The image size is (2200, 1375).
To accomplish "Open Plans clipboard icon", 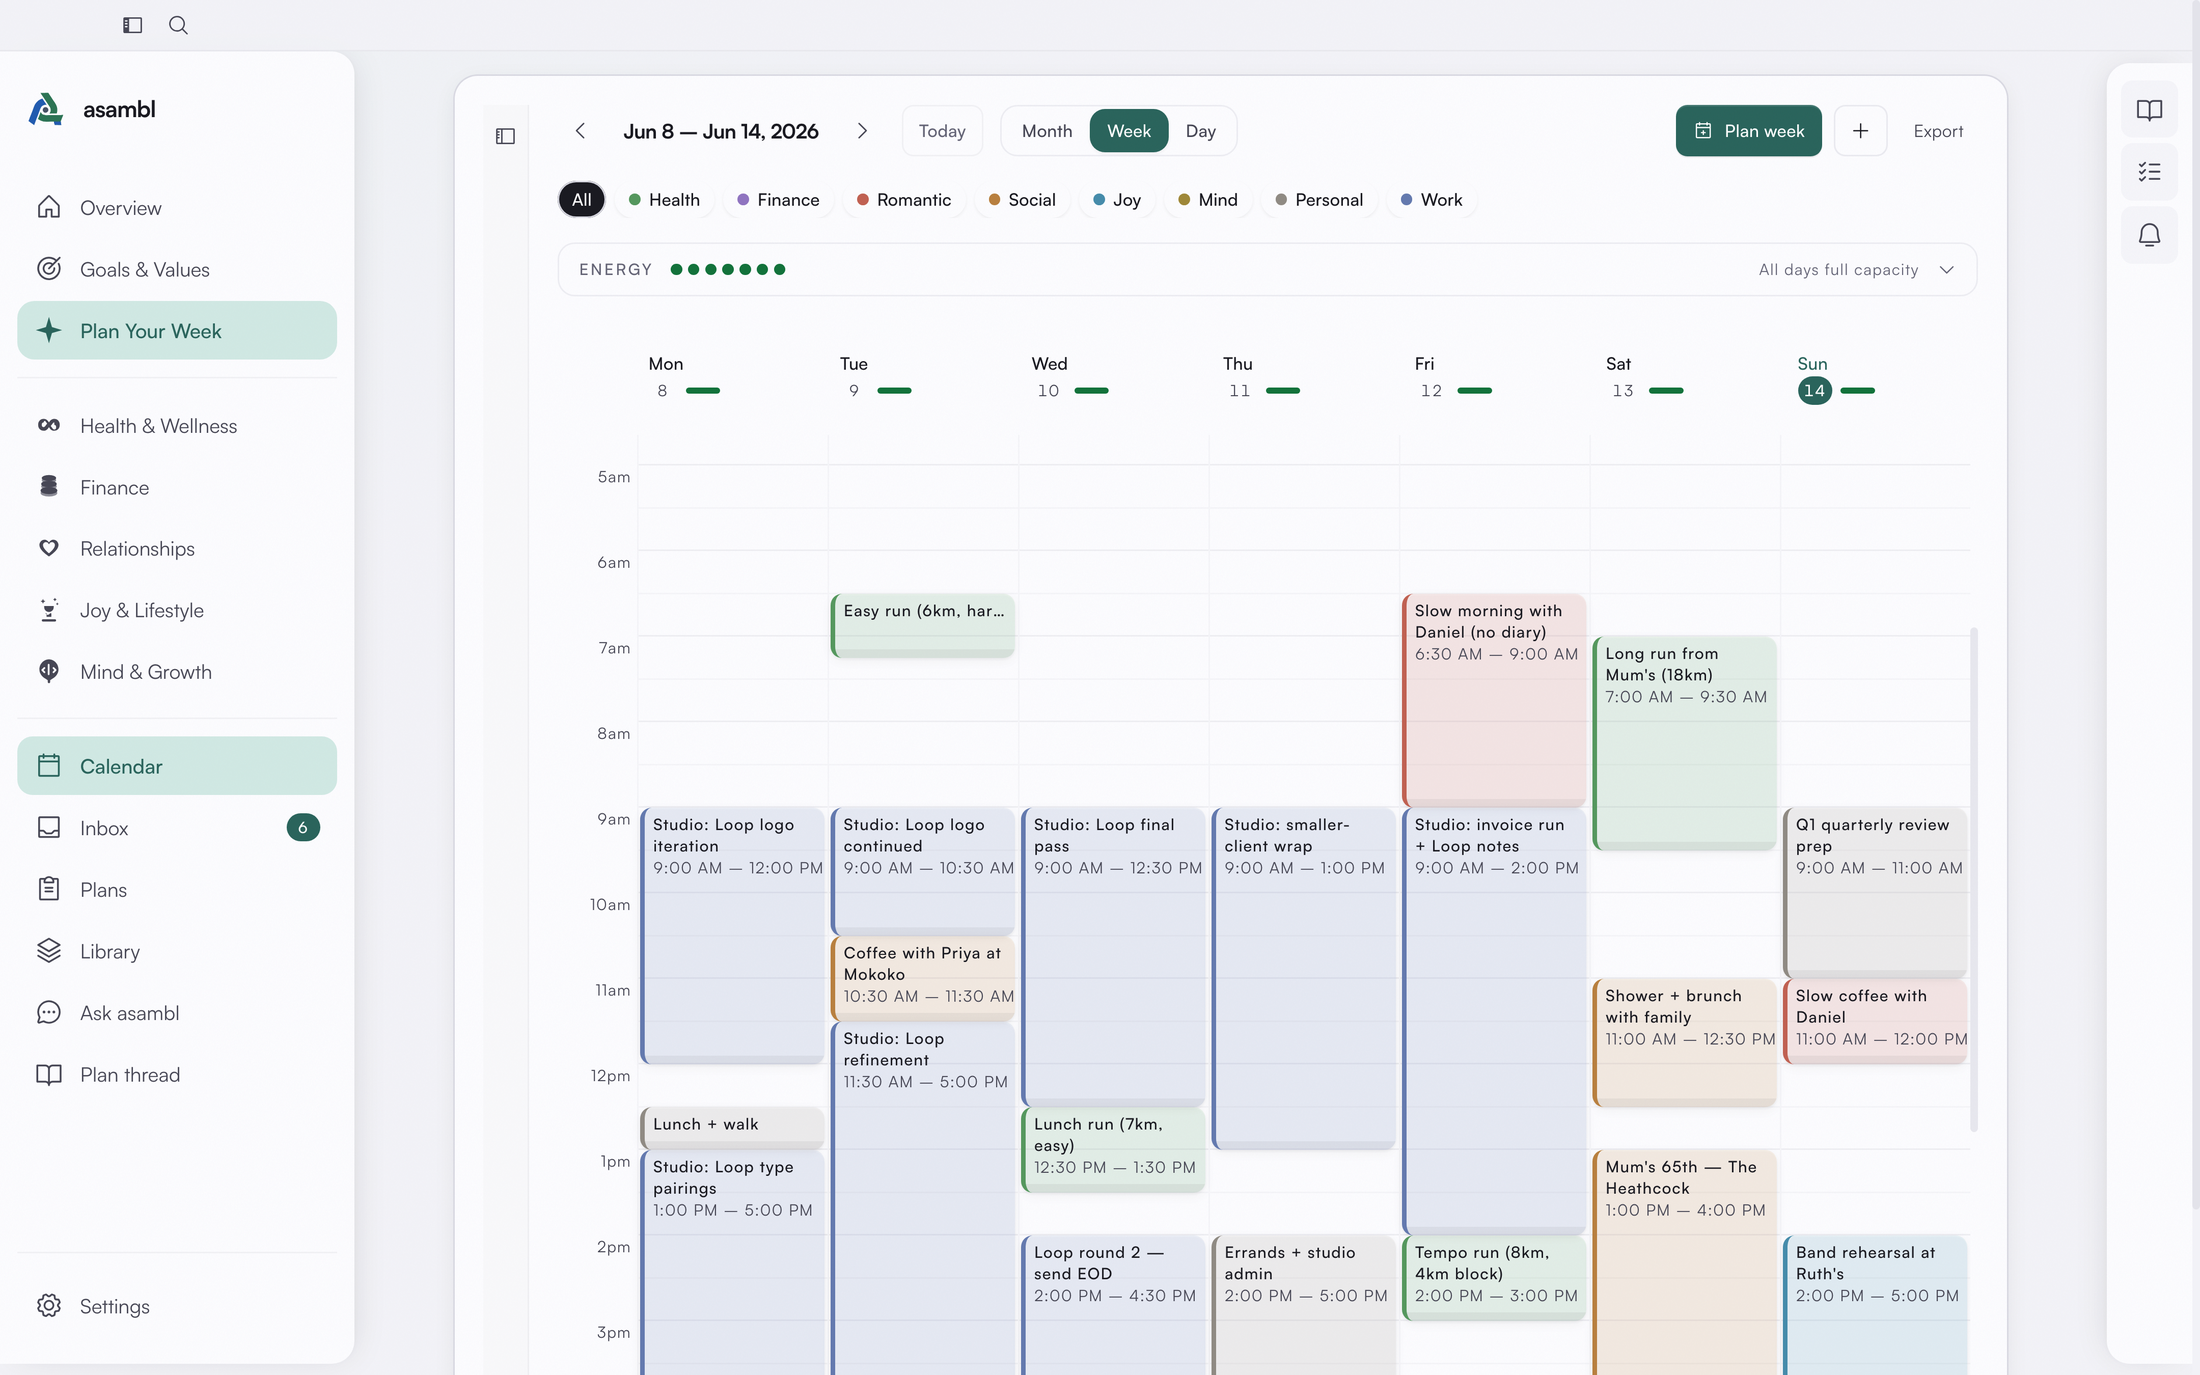I will [48, 889].
